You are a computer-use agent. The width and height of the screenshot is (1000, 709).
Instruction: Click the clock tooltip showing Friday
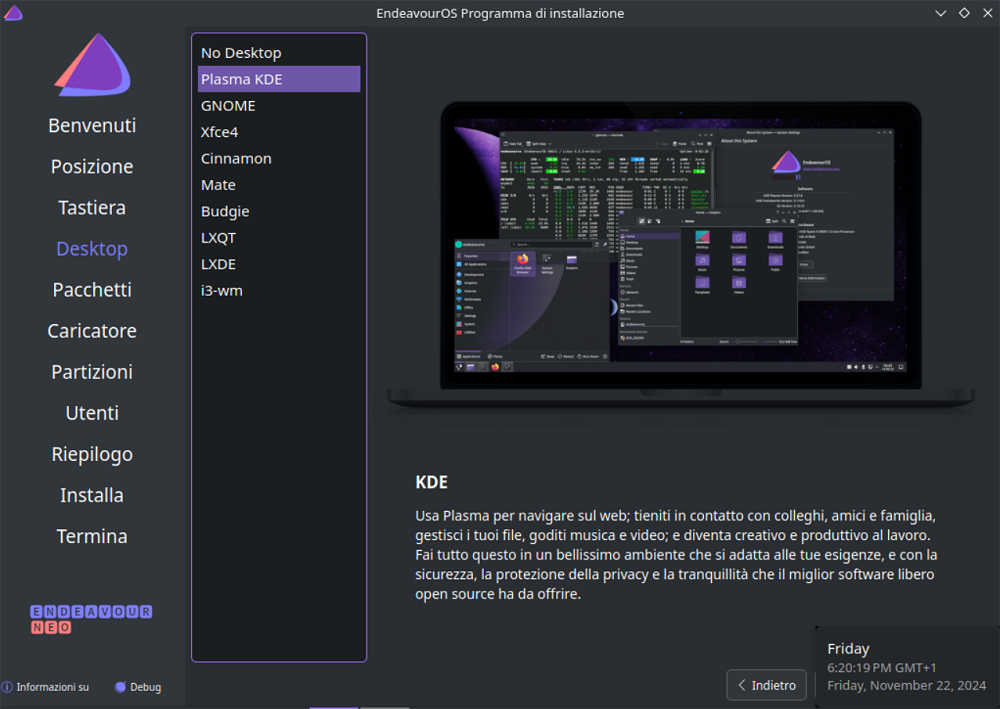pyautogui.click(x=907, y=667)
